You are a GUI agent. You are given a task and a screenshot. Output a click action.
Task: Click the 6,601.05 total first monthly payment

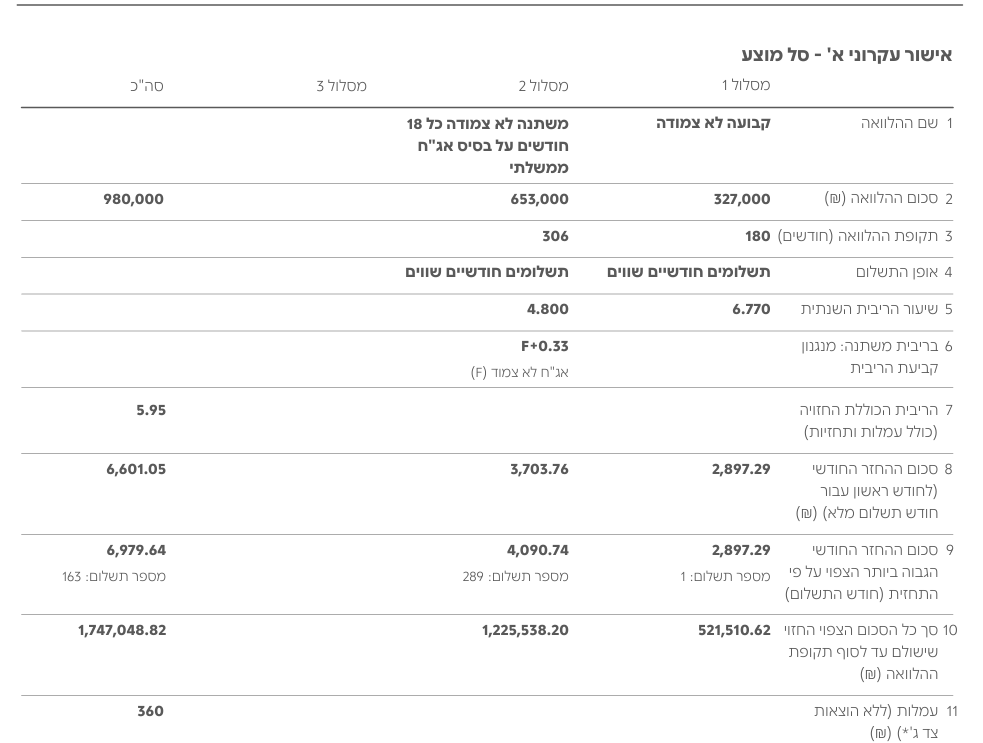point(136,469)
